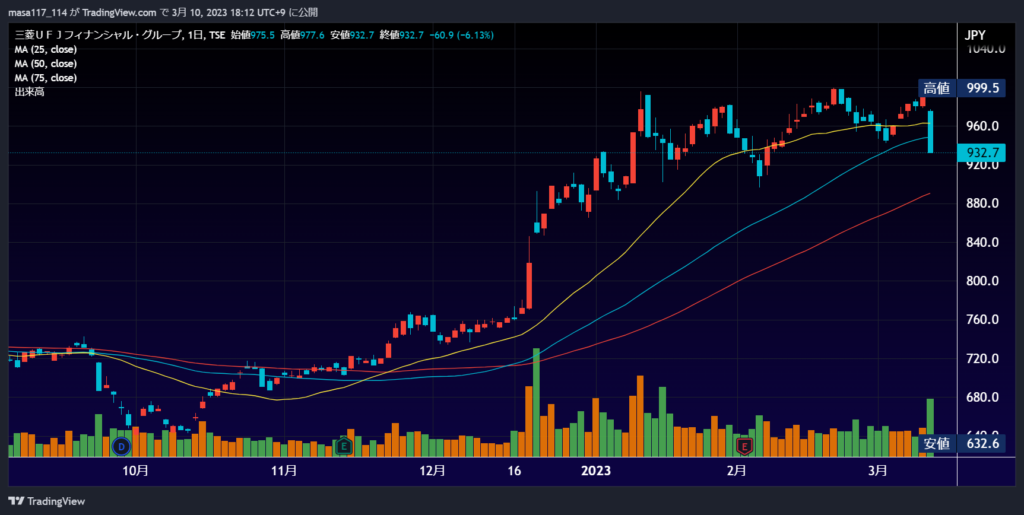Click the red earnings E marker near 2月
This screenshot has width=1024, height=515.
pyautogui.click(x=744, y=447)
